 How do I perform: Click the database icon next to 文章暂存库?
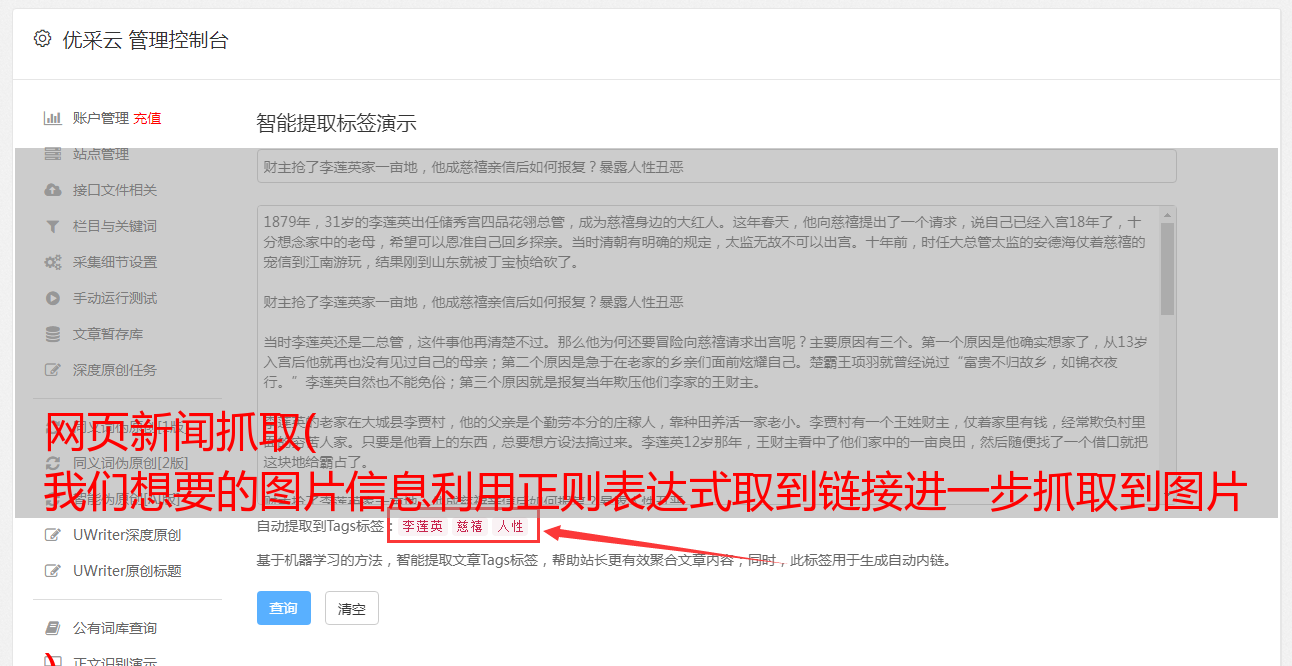pos(53,334)
